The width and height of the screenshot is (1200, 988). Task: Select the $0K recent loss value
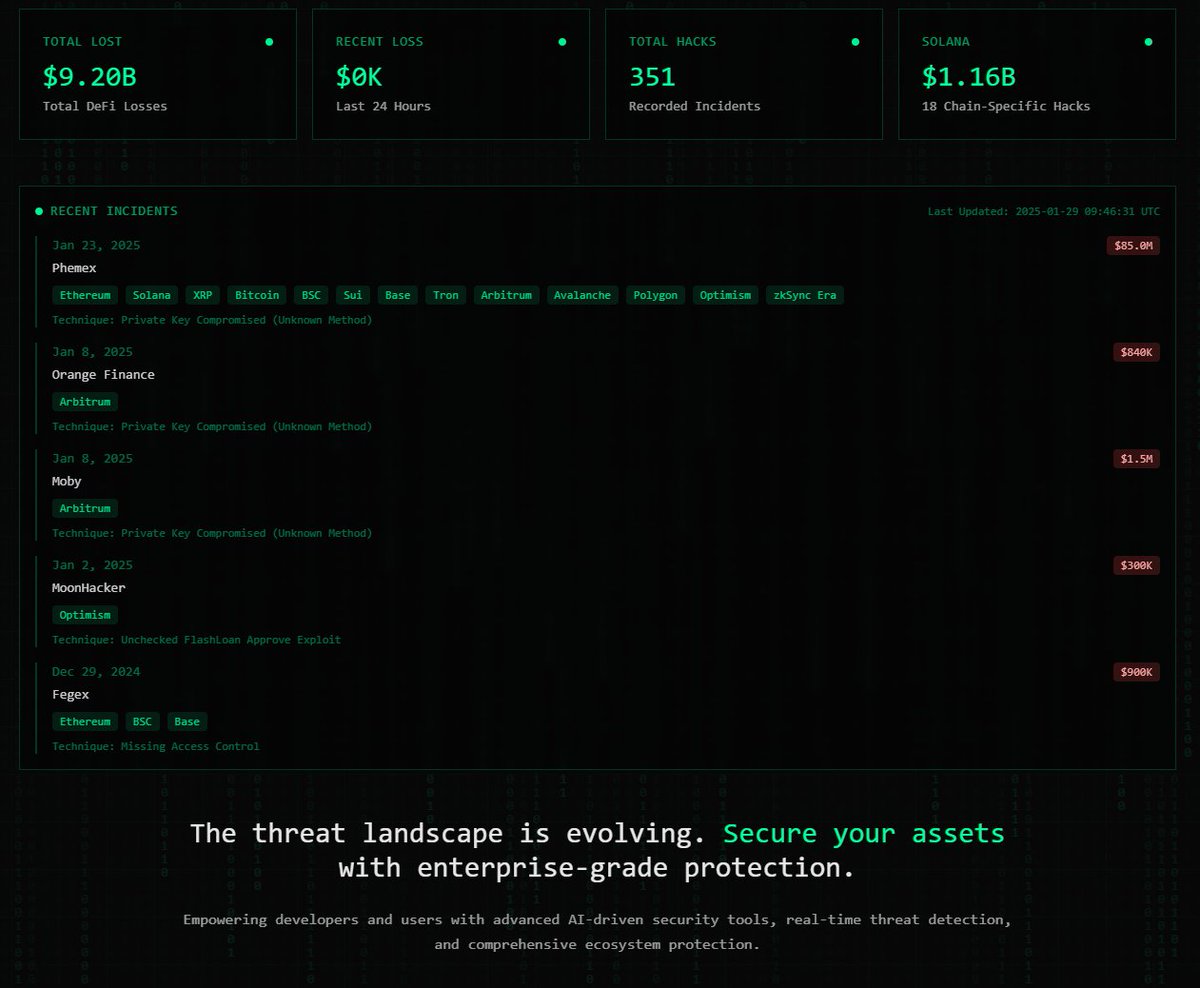359,77
